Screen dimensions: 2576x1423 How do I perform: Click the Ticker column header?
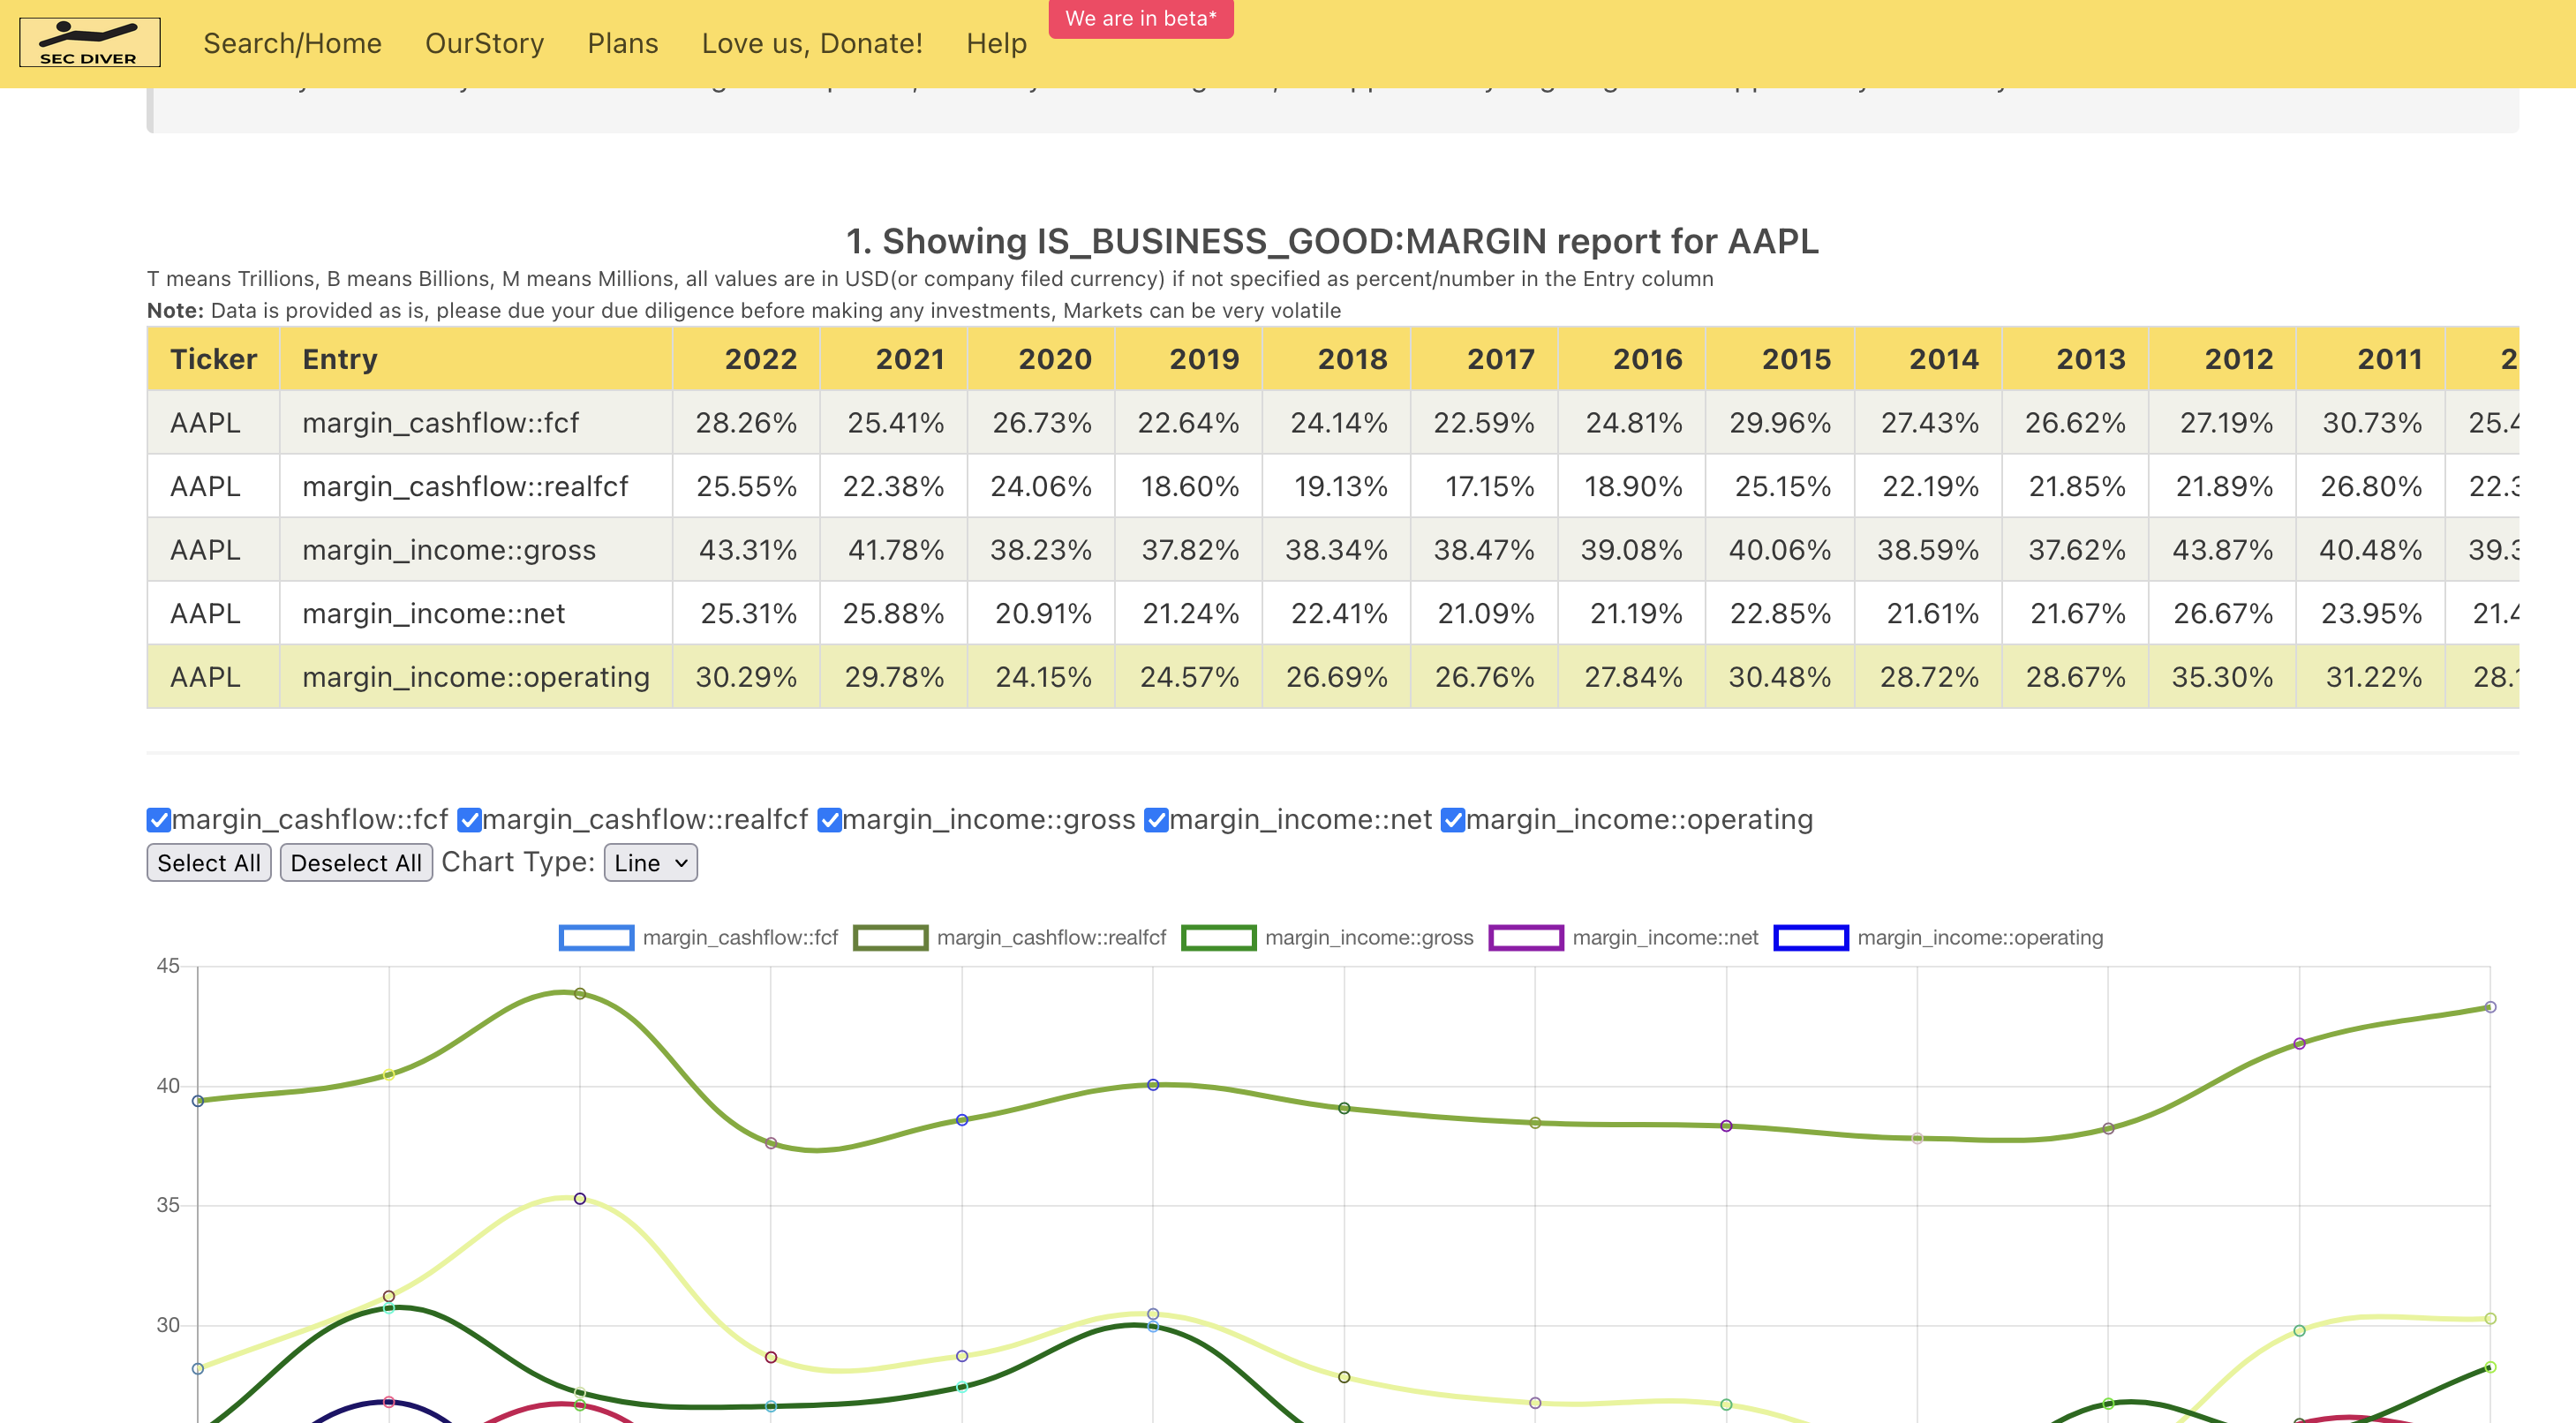coord(213,359)
